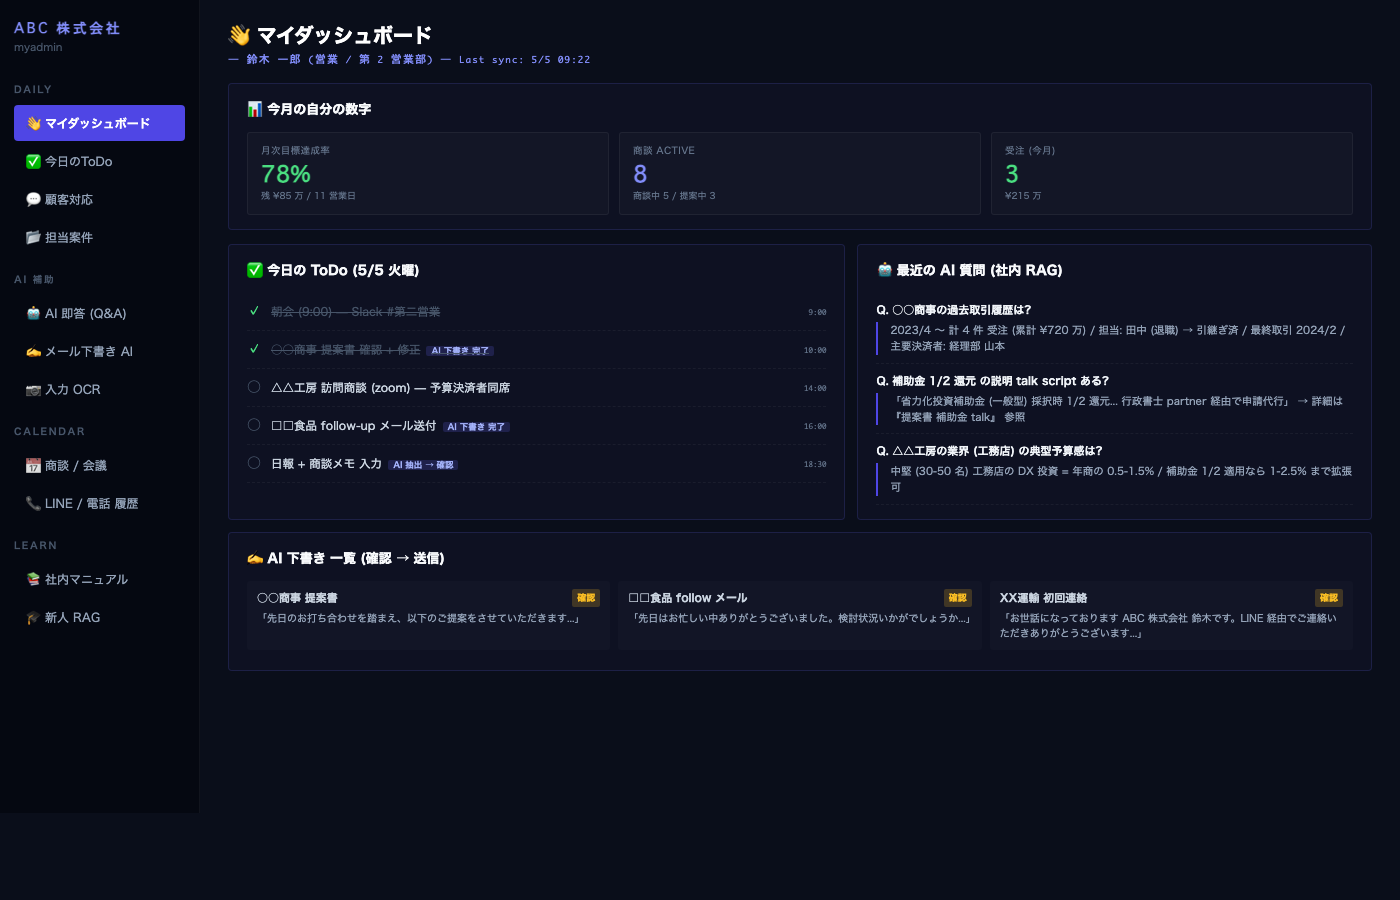Image resolution: width=1400 pixels, height=900 pixels.
Task: Click the AI 抽出 → 確認 tag
Action: point(423,465)
